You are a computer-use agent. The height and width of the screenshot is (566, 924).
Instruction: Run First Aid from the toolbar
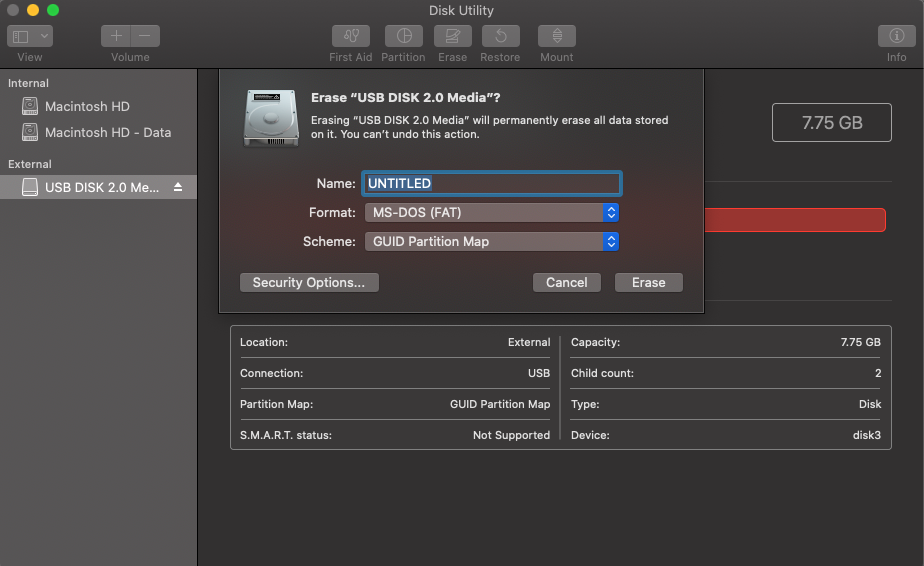pos(351,36)
